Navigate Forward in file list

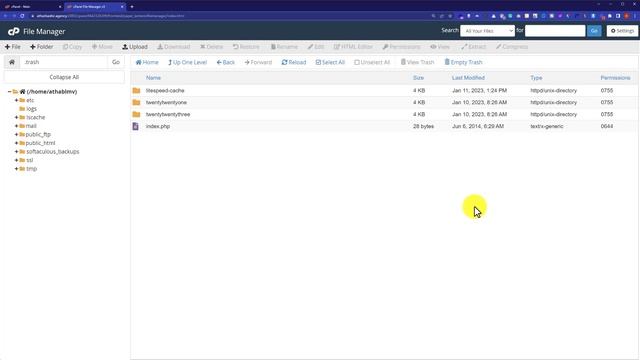point(258,62)
